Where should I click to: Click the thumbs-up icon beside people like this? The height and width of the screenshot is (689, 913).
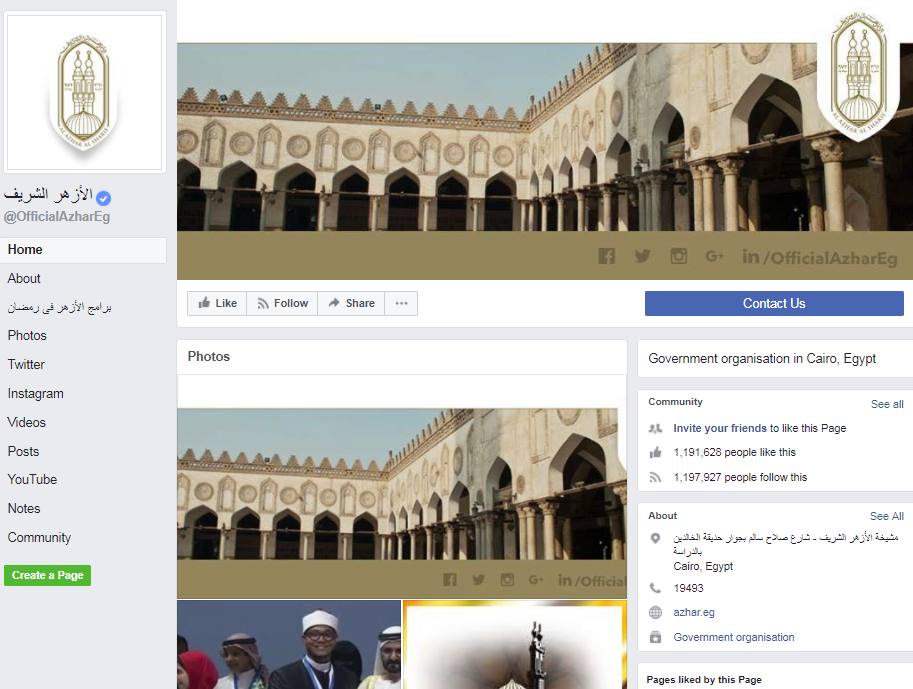point(656,453)
